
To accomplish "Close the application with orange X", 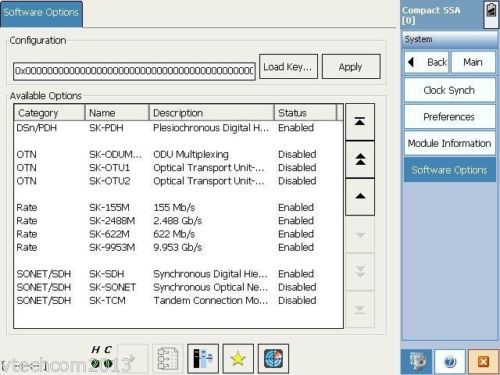I will pyautogui.click(x=484, y=362).
